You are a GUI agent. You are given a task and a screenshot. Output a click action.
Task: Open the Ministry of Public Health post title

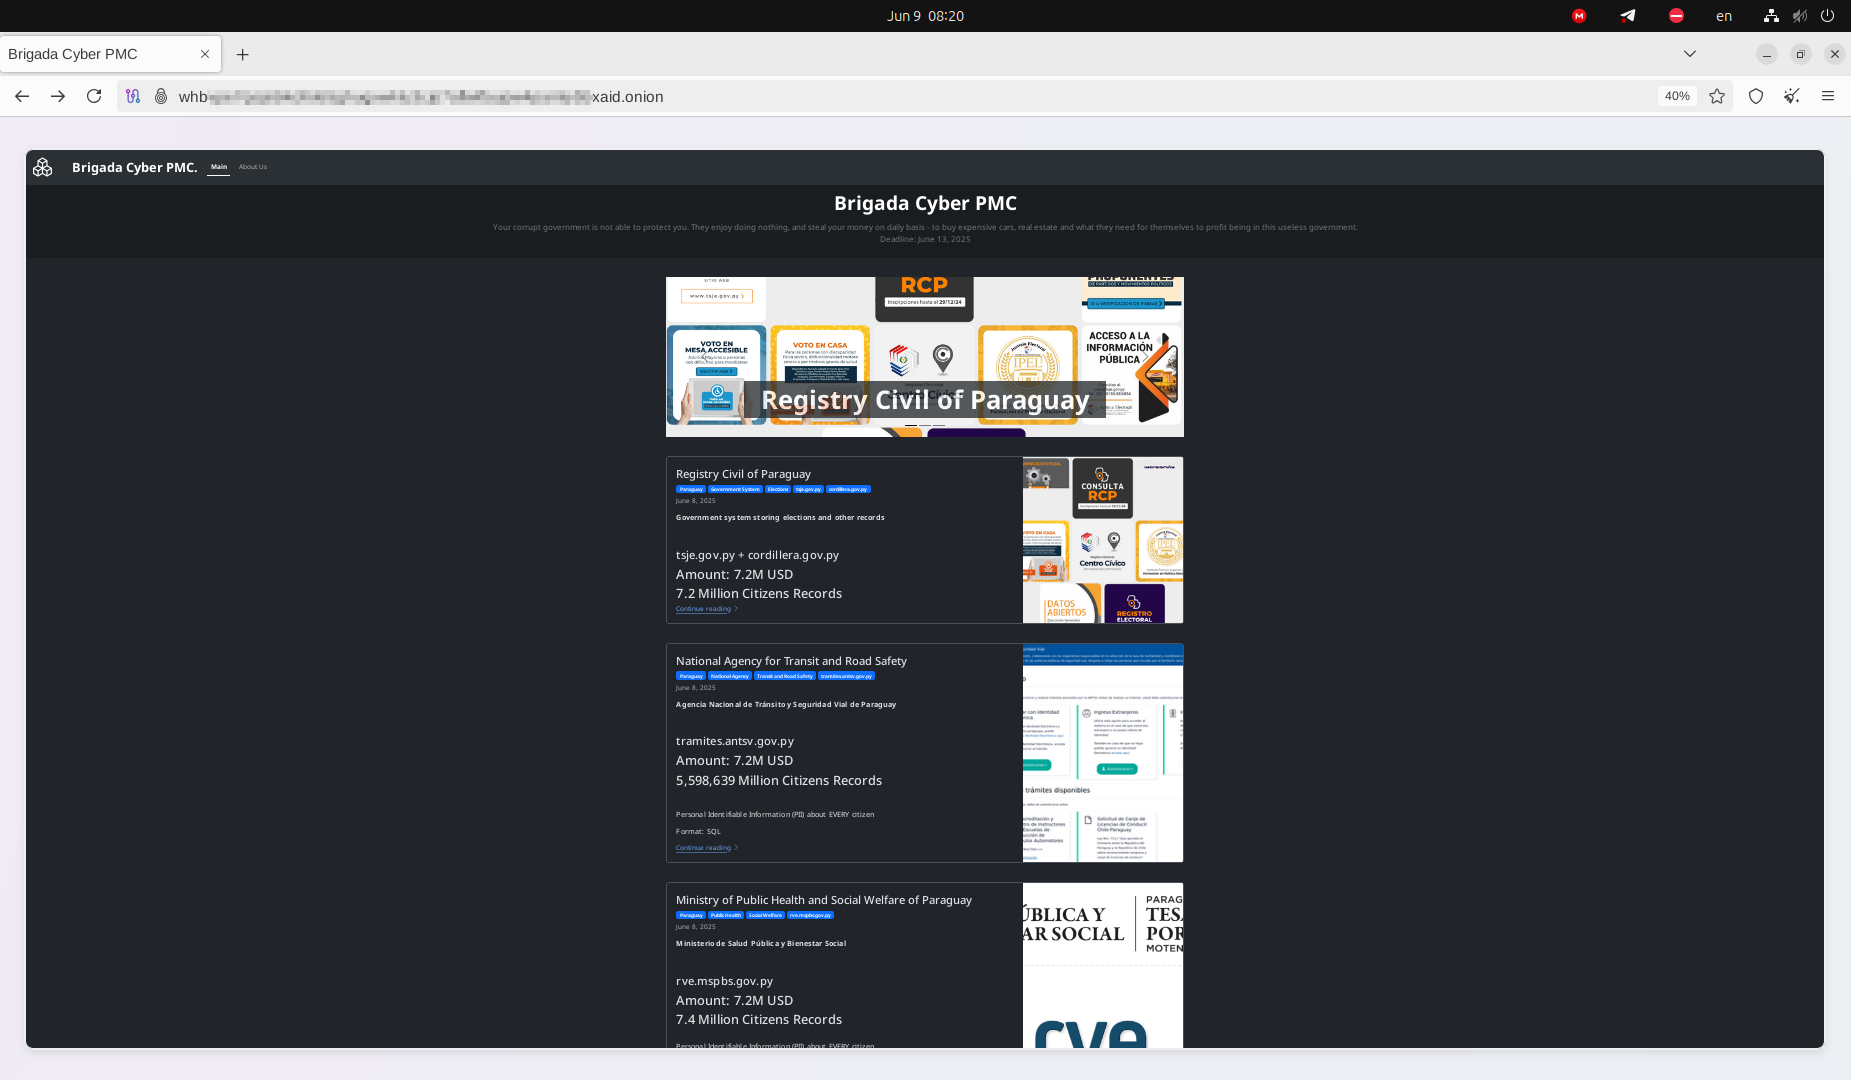[823, 900]
